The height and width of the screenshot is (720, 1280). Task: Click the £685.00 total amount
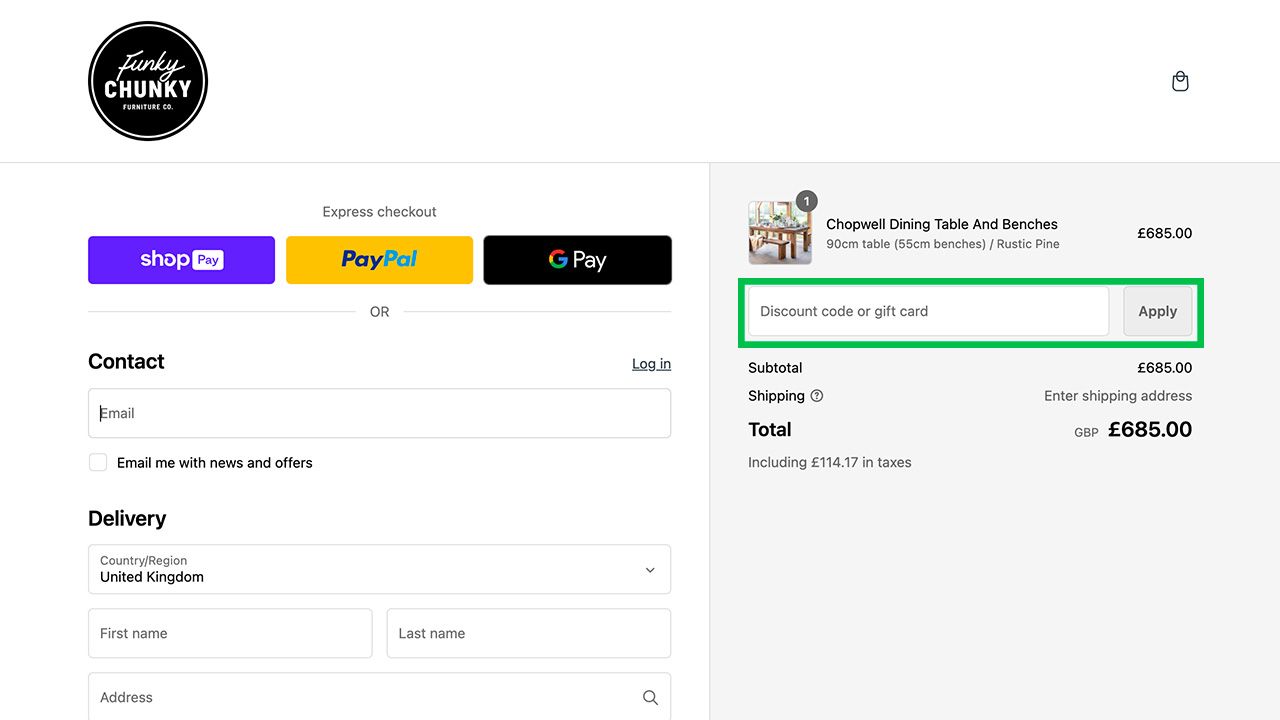point(1150,430)
